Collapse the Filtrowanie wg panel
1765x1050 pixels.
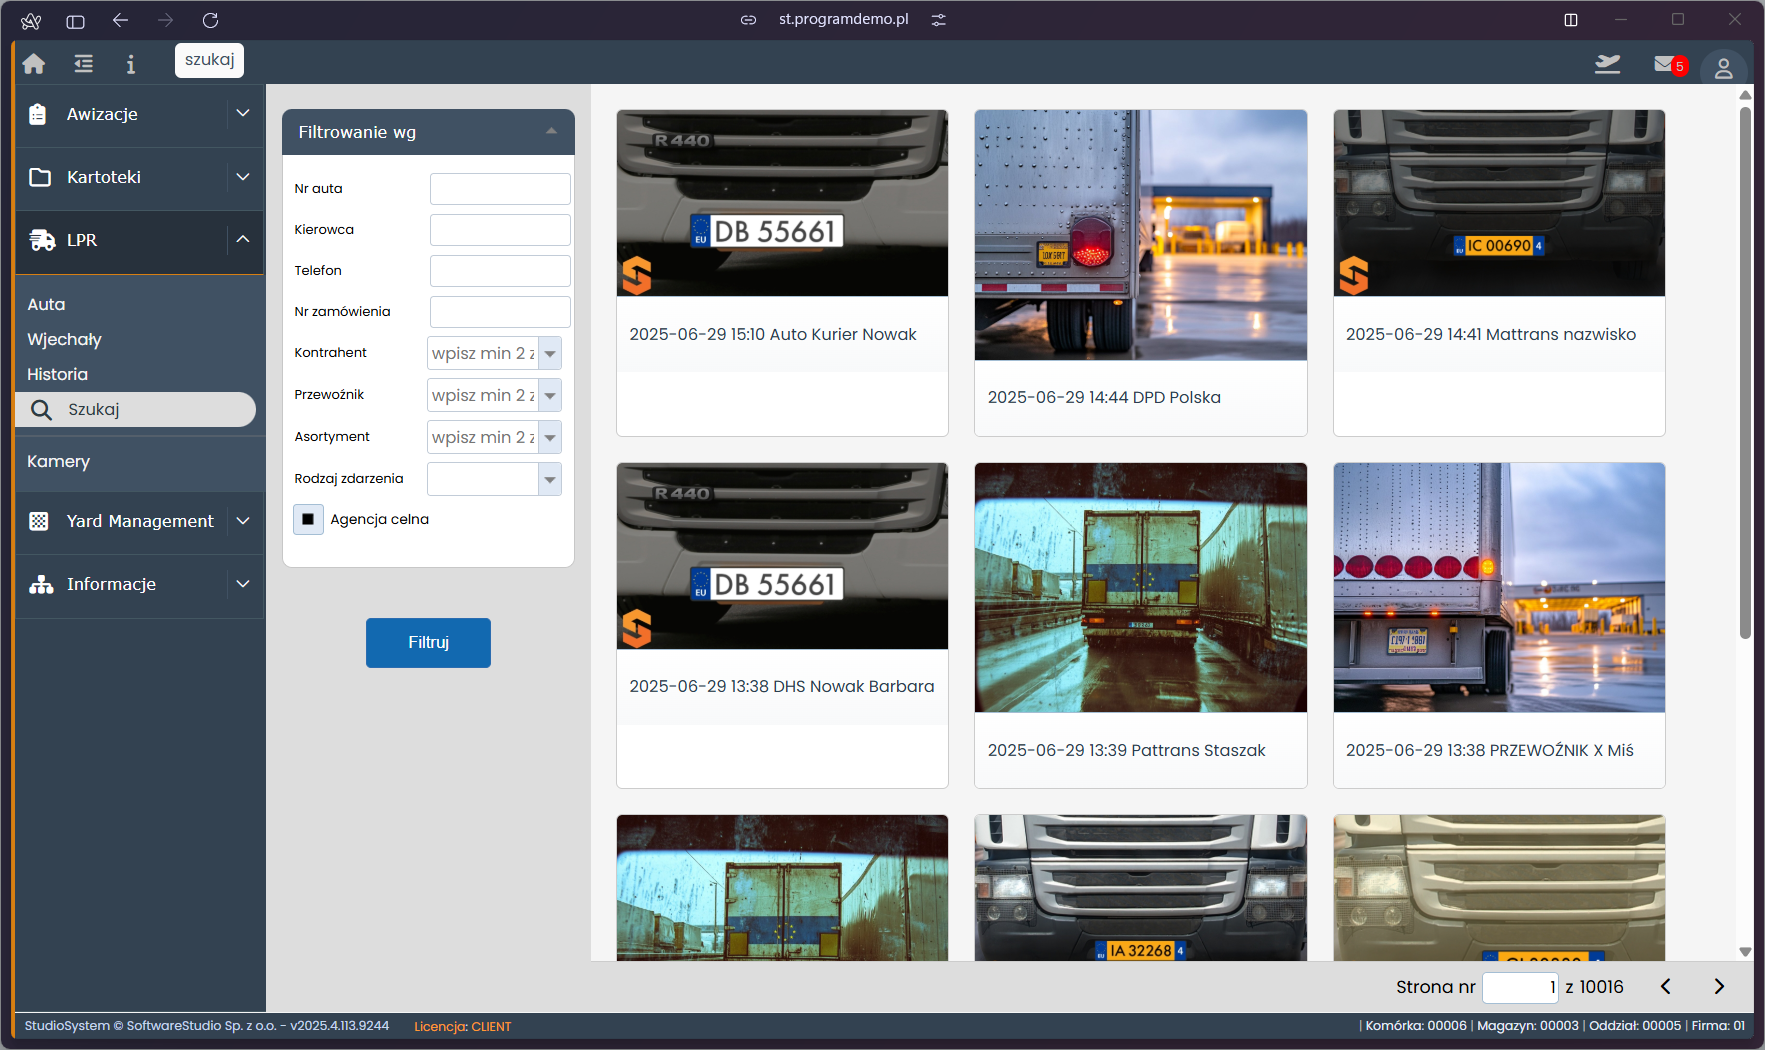pyautogui.click(x=551, y=132)
